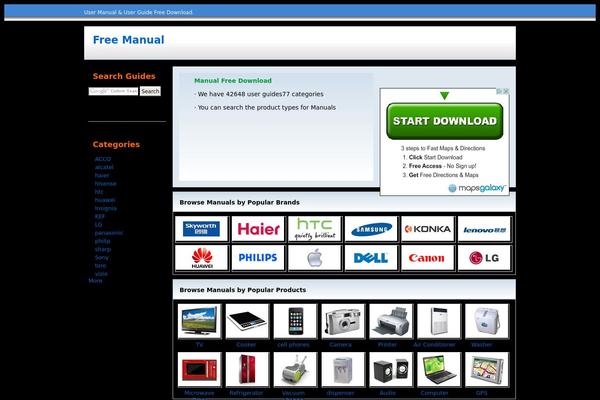Open the LG brand logo tile
600x400 pixels.
point(484,258)
